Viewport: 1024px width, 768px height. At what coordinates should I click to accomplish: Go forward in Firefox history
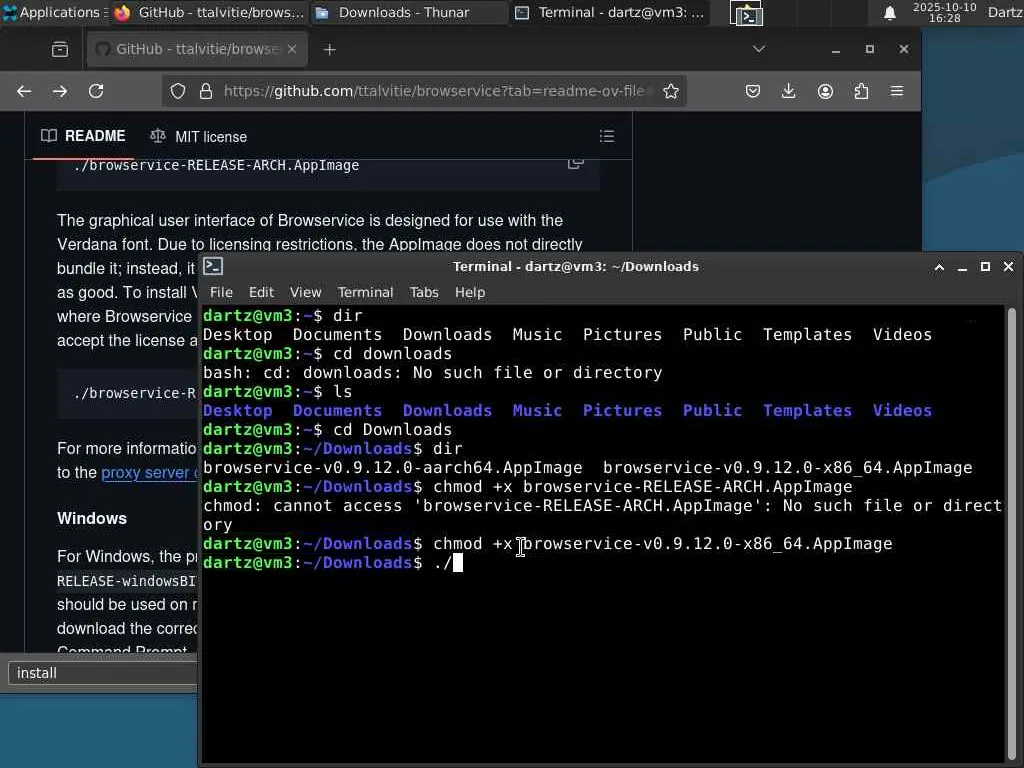coord(60,91)
